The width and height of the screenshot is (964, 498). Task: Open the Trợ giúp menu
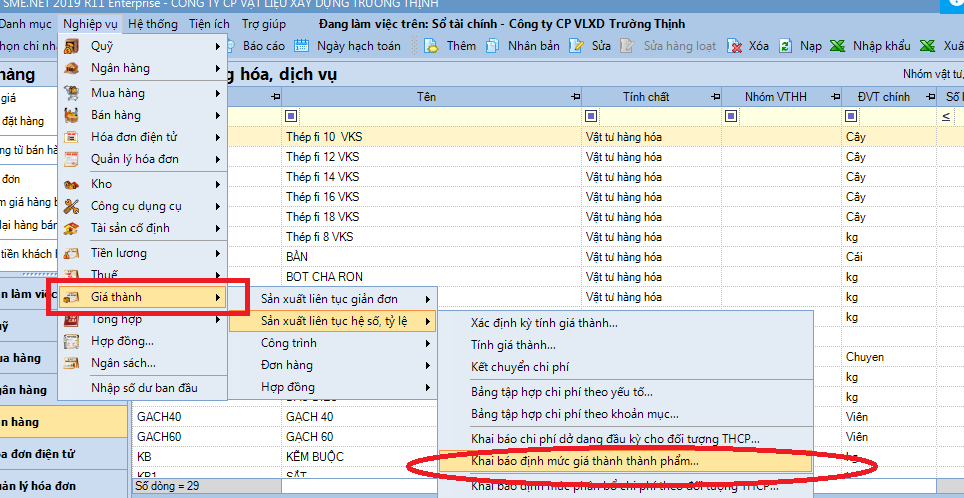coord(264,25)
